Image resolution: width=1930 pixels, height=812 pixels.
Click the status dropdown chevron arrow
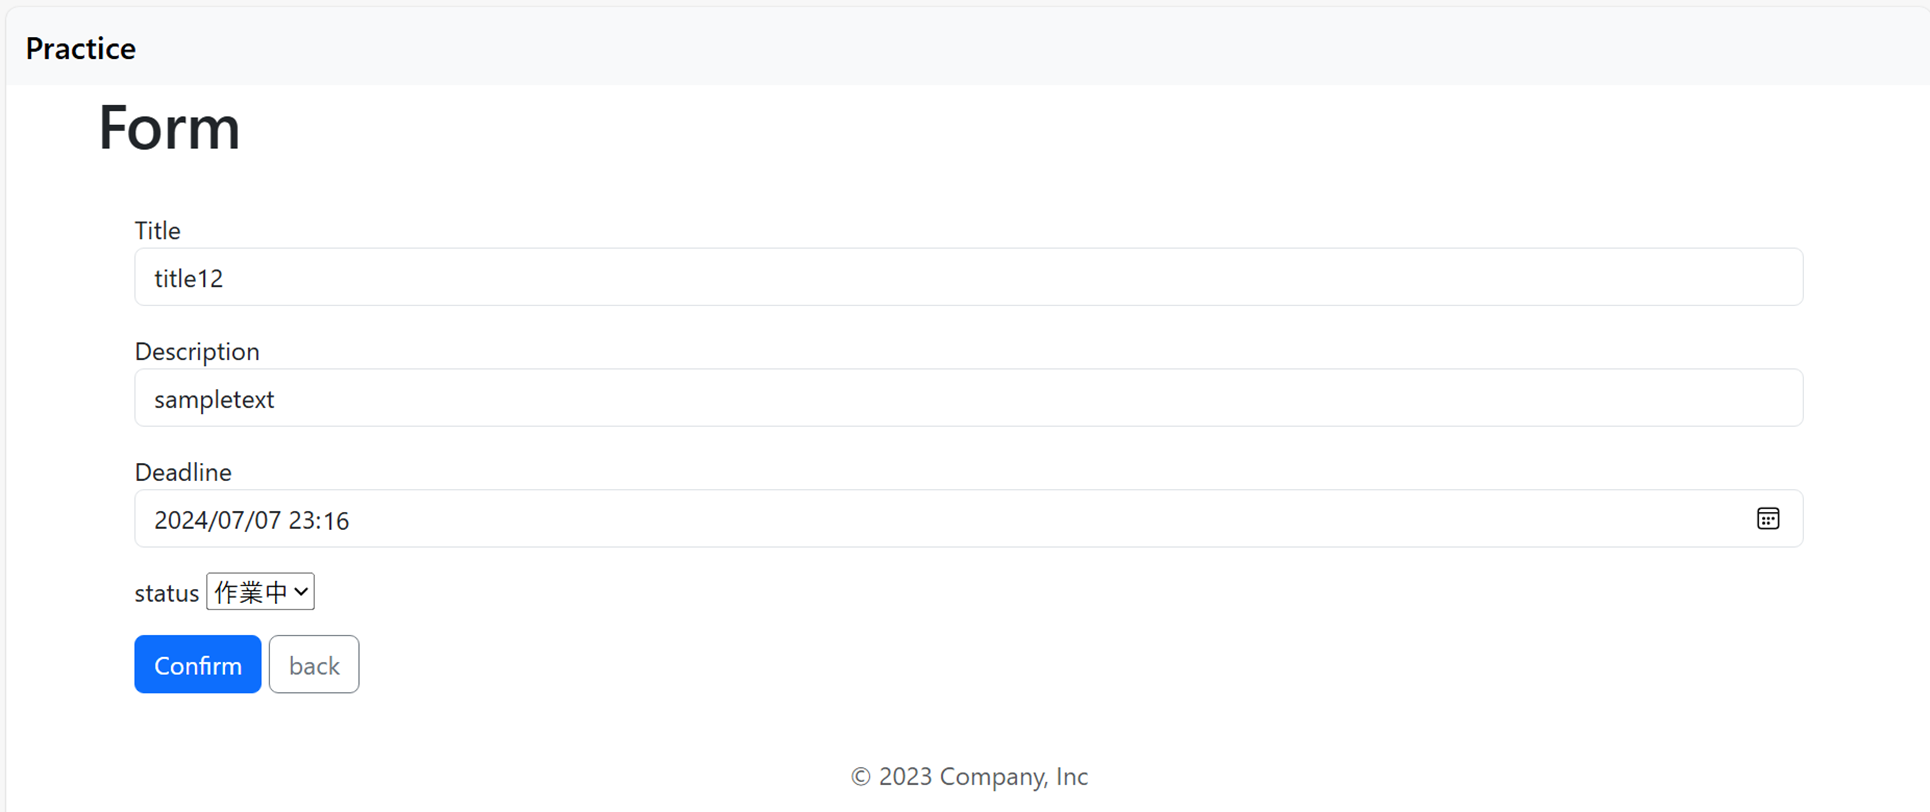[x=301, y=592]
